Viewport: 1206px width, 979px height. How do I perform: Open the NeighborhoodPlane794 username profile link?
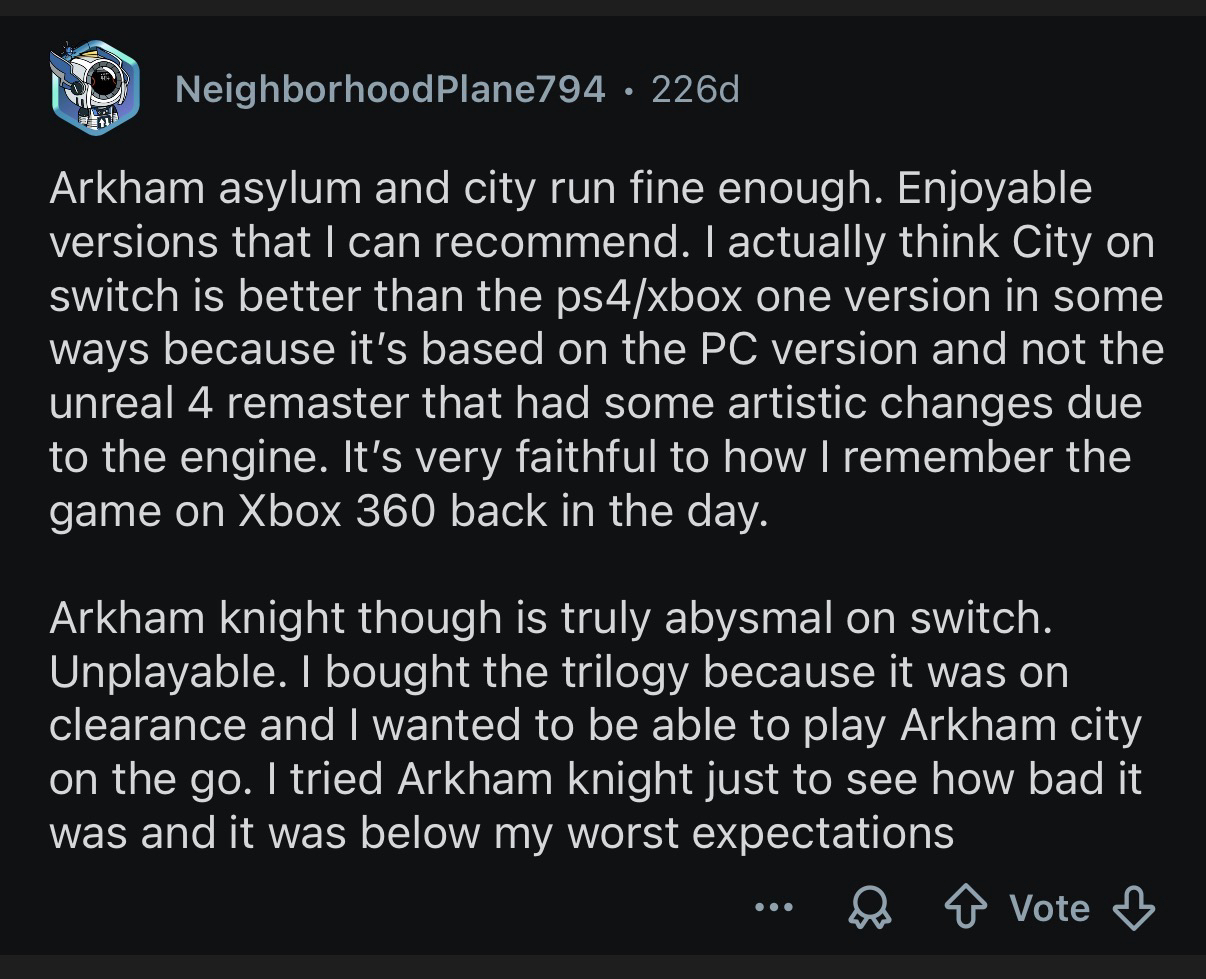pos(390,90)
